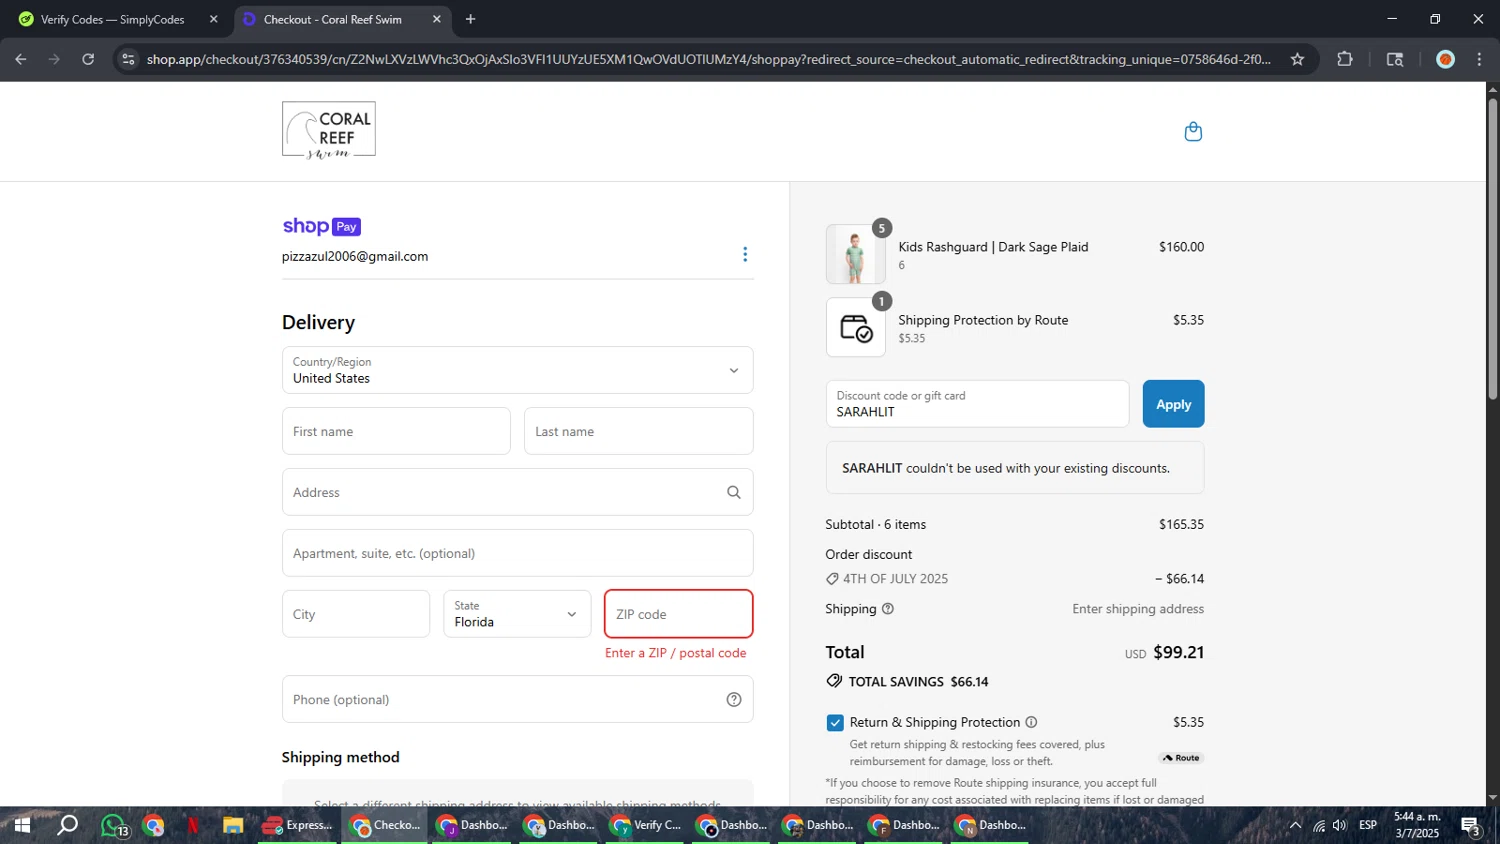1500x844 pixels.
Task: Open File Explorer from the taskbar
Action: 233,825
